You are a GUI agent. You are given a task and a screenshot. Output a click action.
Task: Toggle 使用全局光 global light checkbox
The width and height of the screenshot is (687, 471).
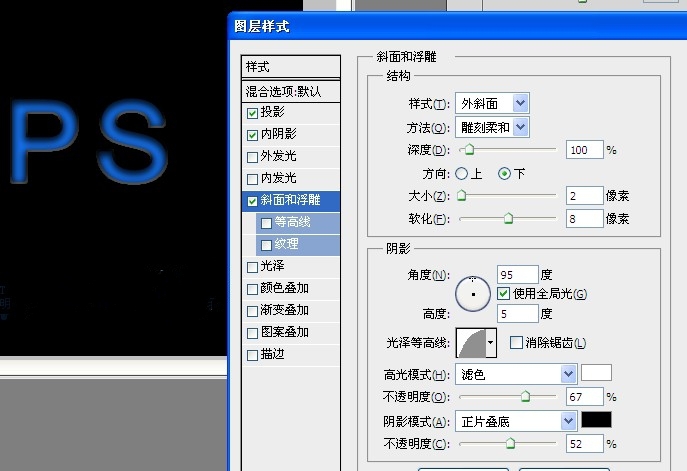(x=503, y=294)
